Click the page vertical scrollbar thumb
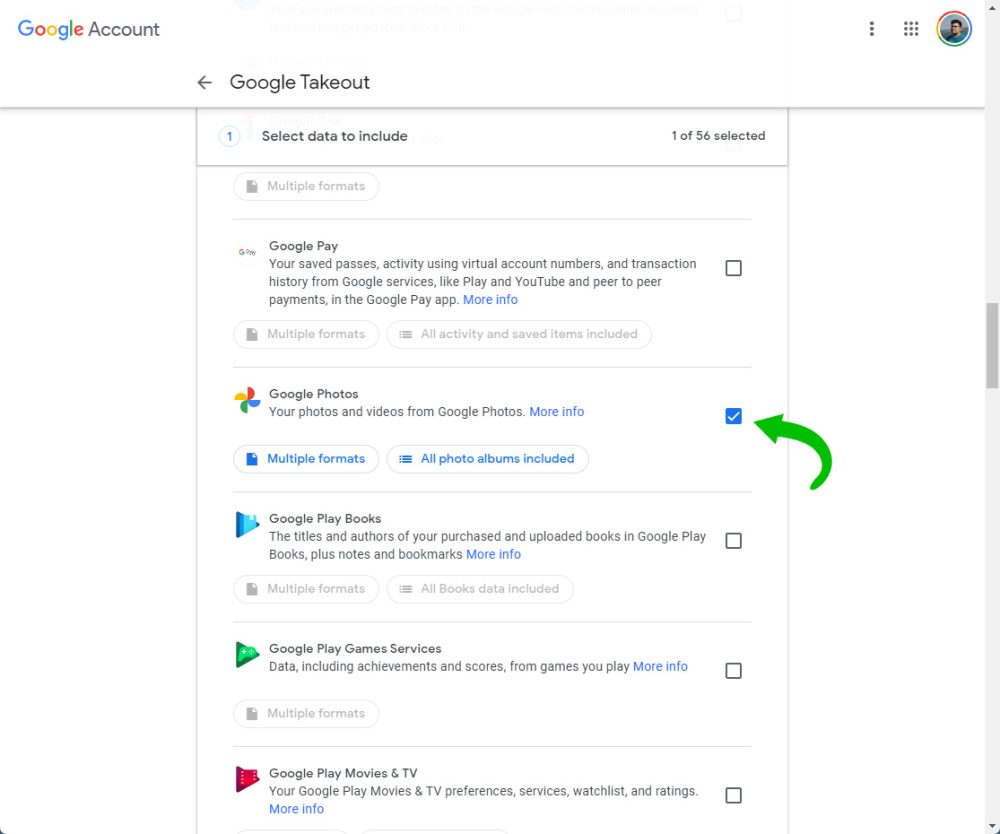The image size is (1000, 834). point(992,345)
